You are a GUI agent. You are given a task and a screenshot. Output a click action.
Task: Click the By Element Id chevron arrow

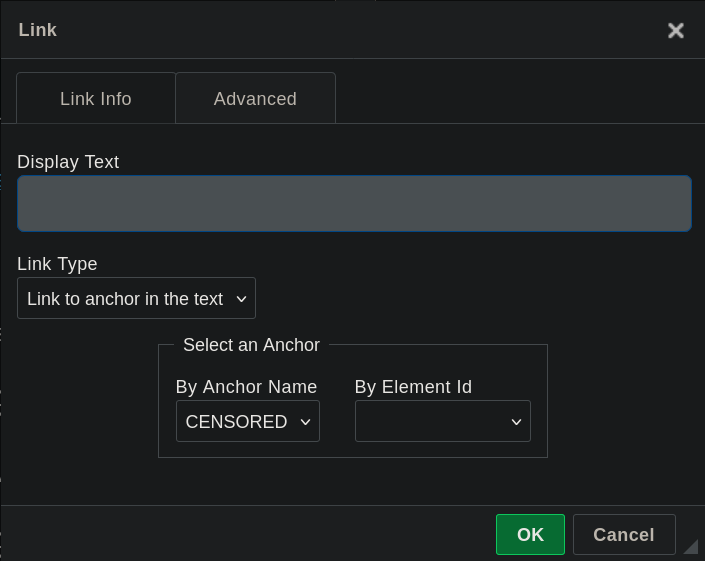click(x=516, y=422)
